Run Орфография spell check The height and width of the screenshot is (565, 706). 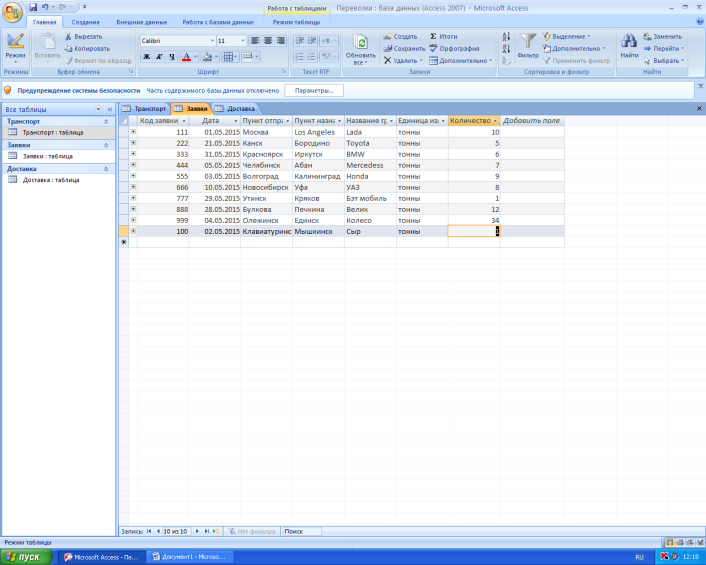coord(454,49)
